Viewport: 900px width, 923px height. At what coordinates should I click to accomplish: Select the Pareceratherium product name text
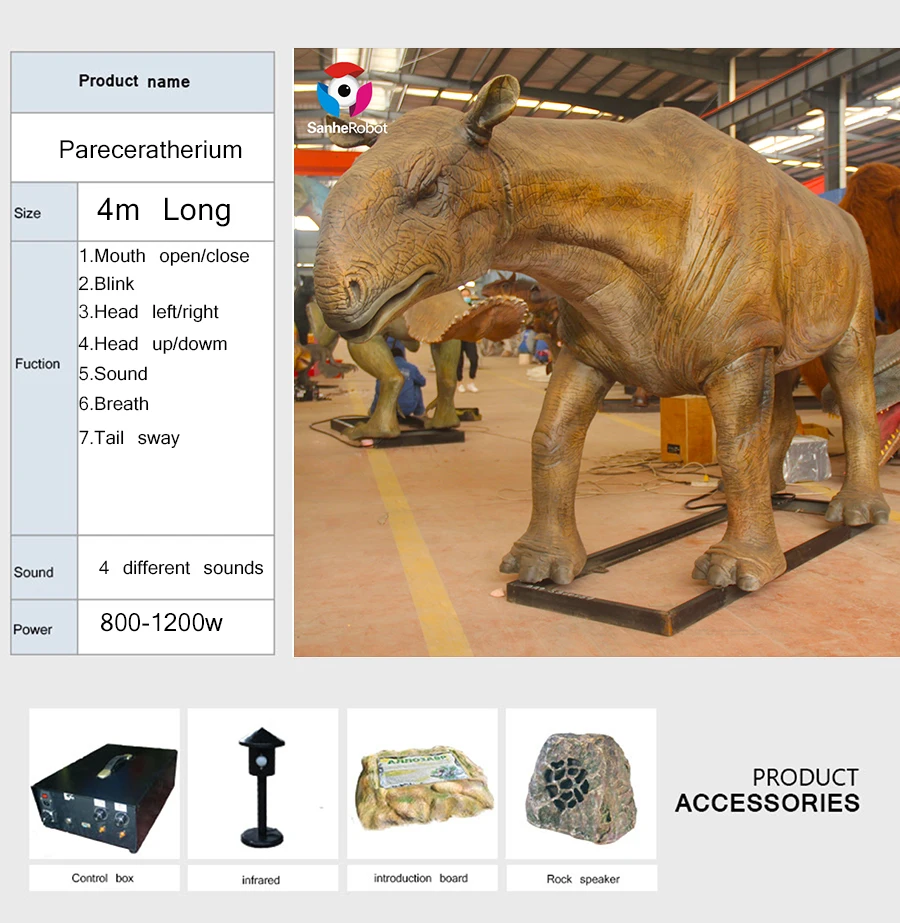click(150, 150)
